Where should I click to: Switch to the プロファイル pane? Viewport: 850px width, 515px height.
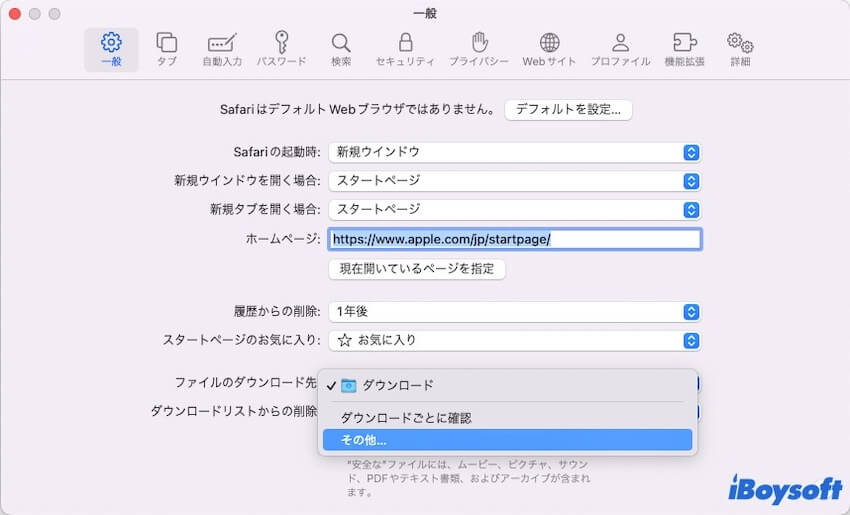(x=620, y=50)
